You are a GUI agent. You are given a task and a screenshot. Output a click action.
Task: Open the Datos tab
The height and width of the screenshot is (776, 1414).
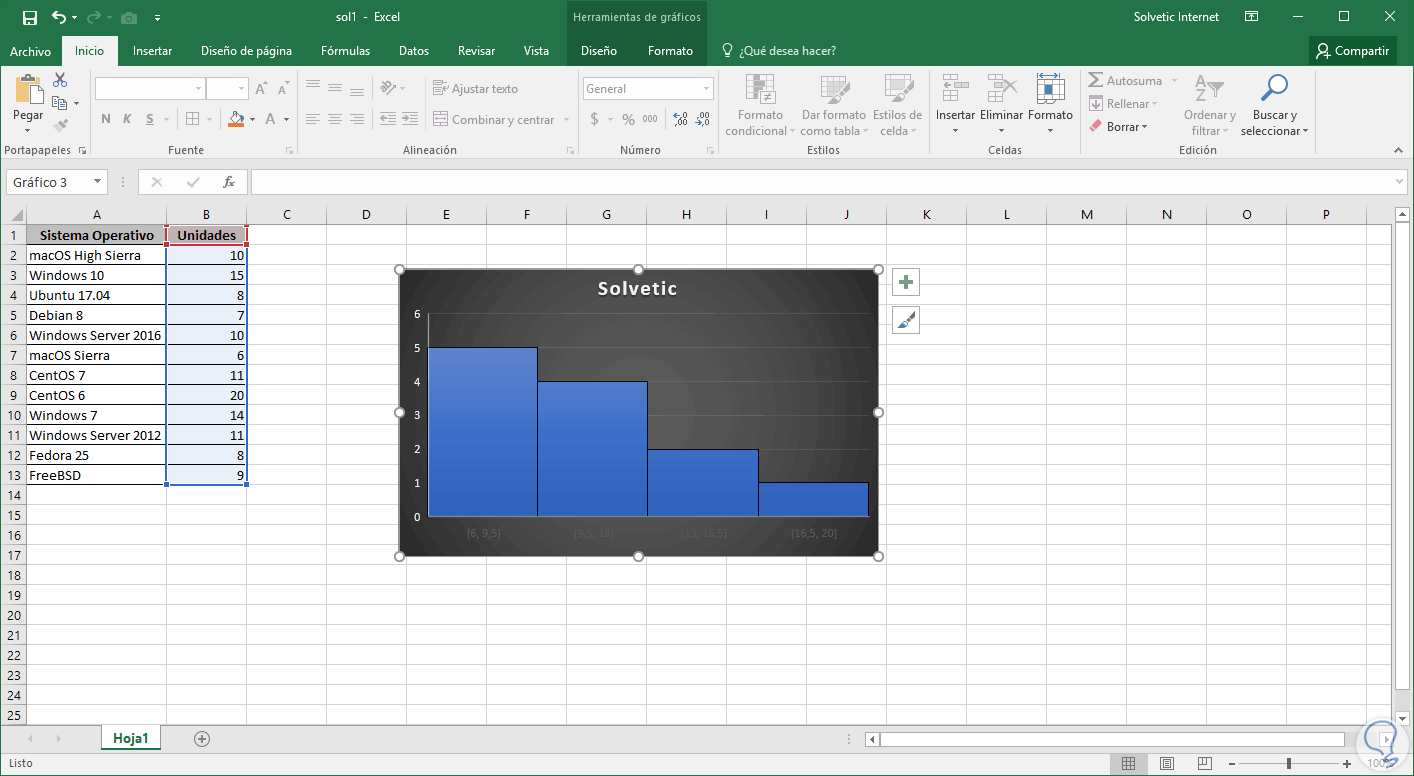pos(414,51)
